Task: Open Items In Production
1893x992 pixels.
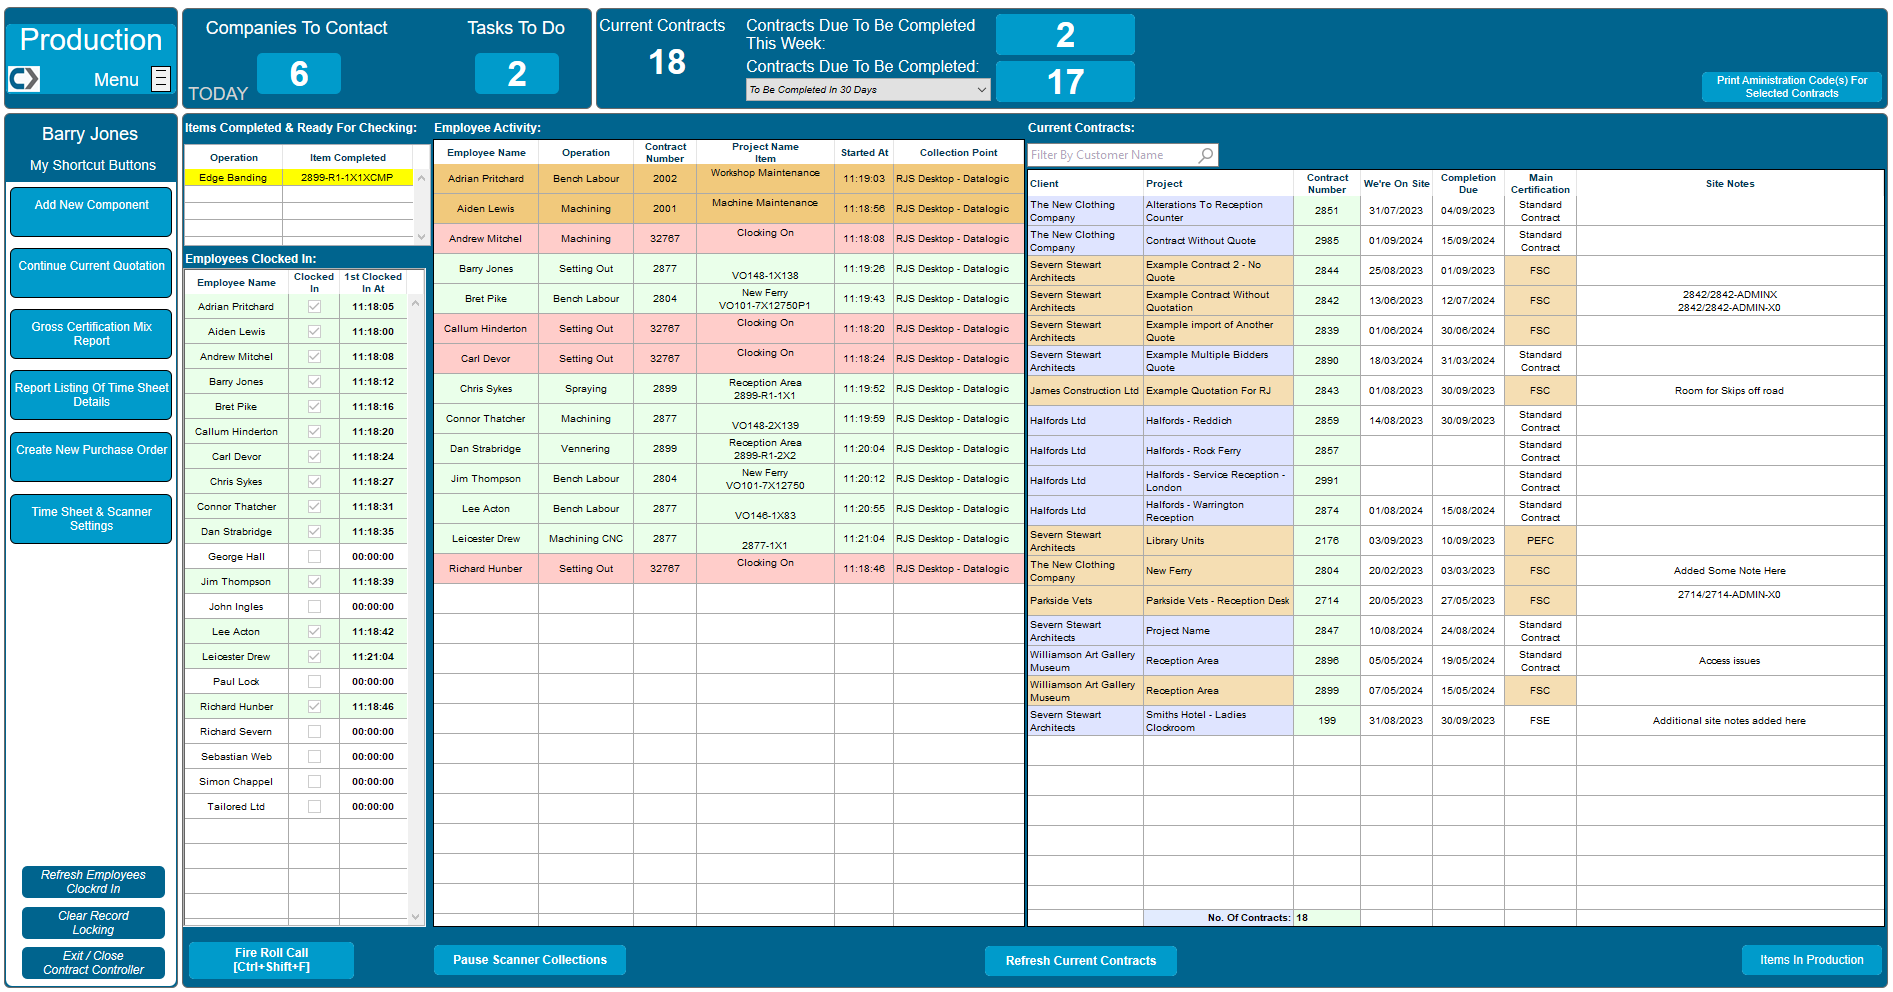Action: tap(1811, 960)
